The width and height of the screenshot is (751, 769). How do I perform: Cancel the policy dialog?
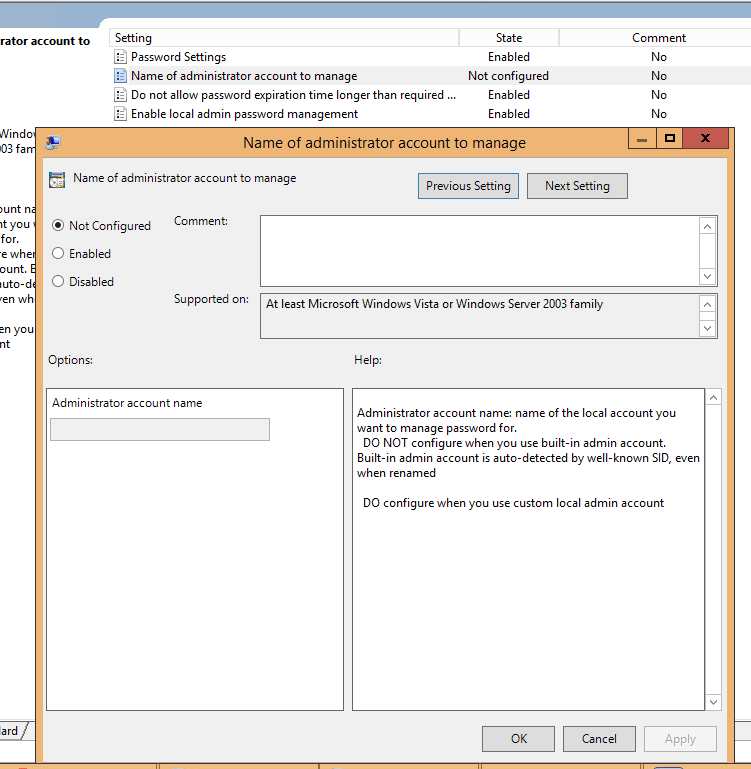pos(598,739)
